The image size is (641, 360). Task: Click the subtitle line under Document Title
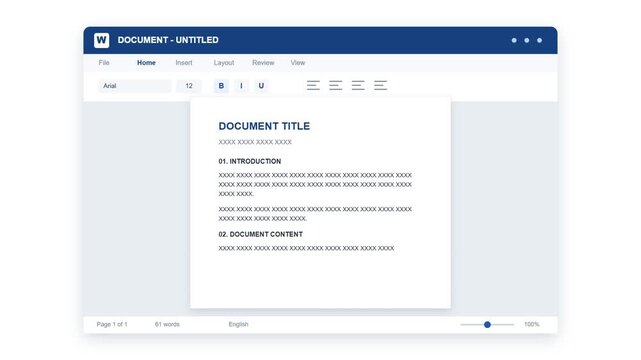255,142
